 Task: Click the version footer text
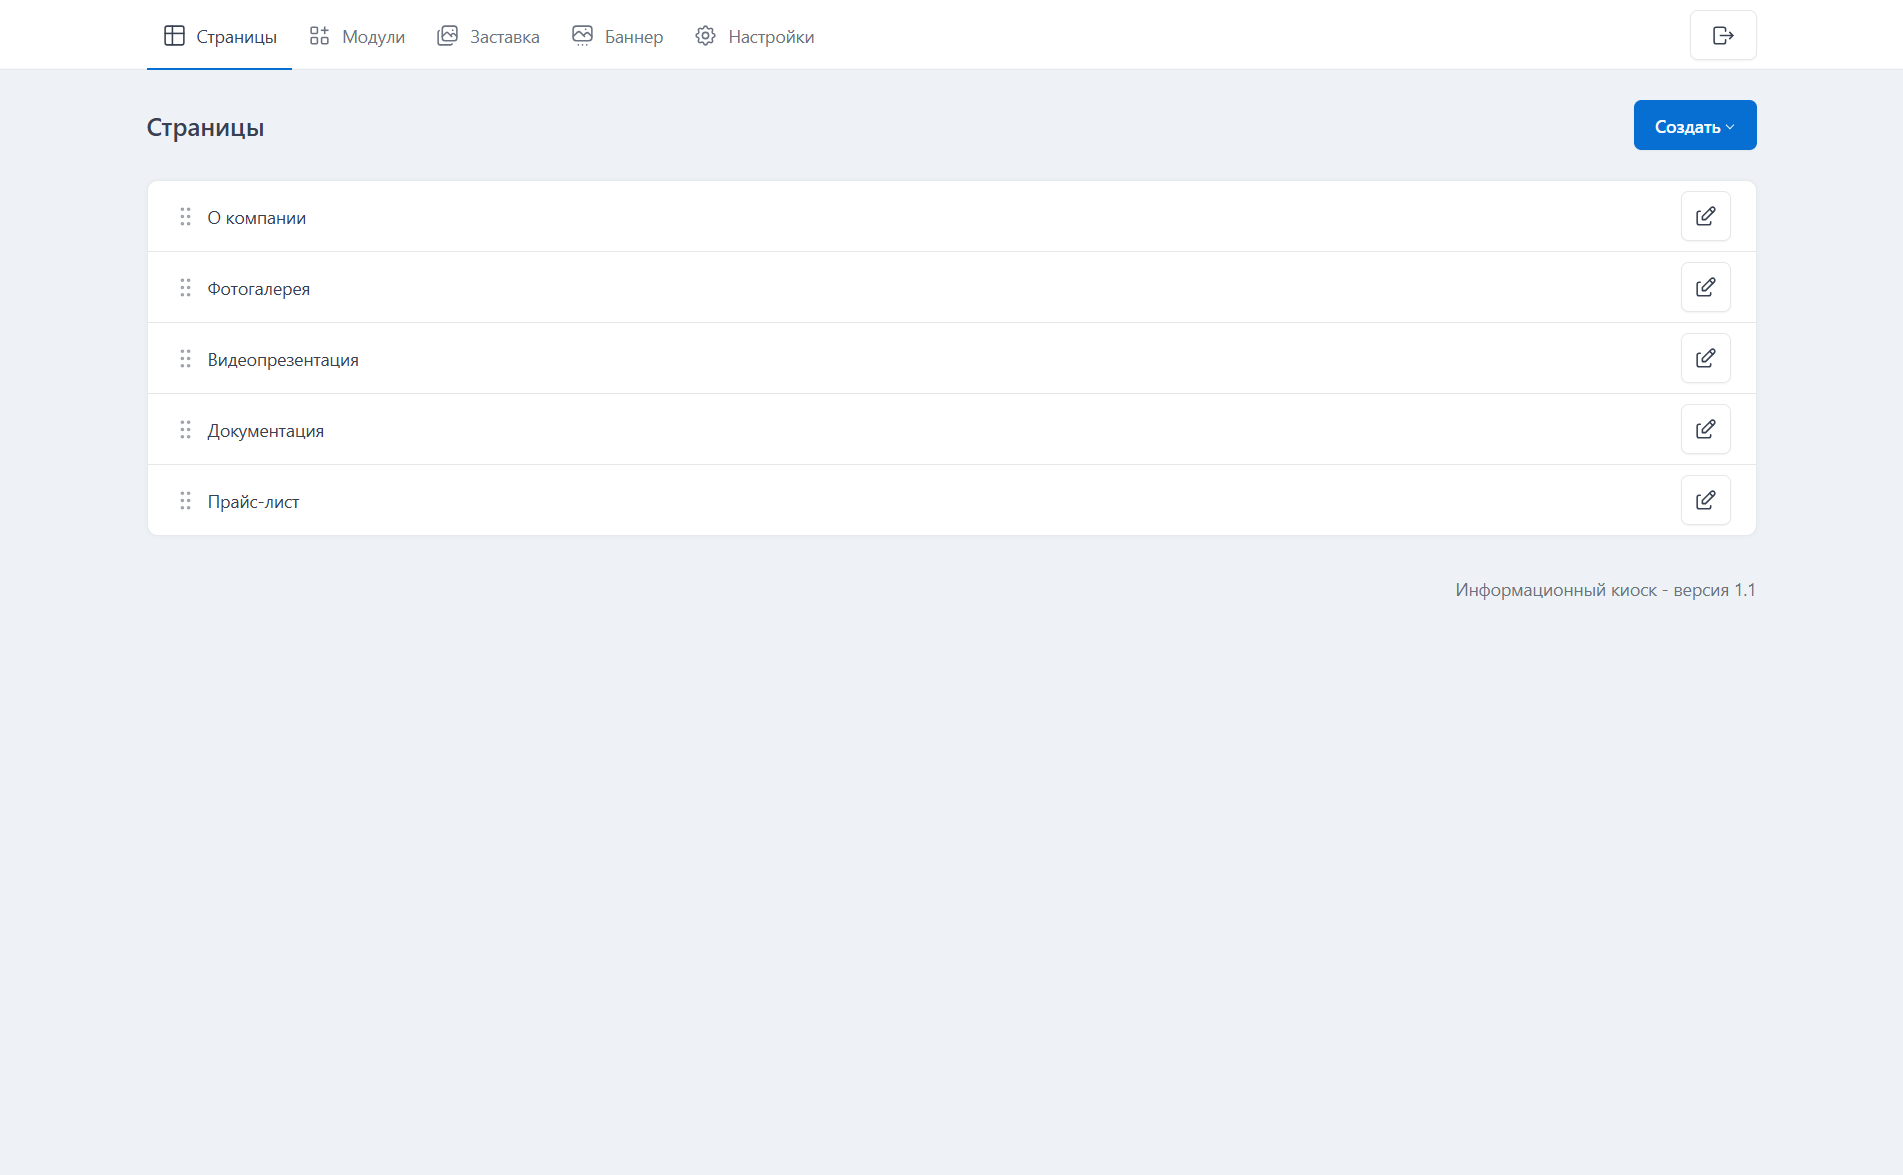1604,590
